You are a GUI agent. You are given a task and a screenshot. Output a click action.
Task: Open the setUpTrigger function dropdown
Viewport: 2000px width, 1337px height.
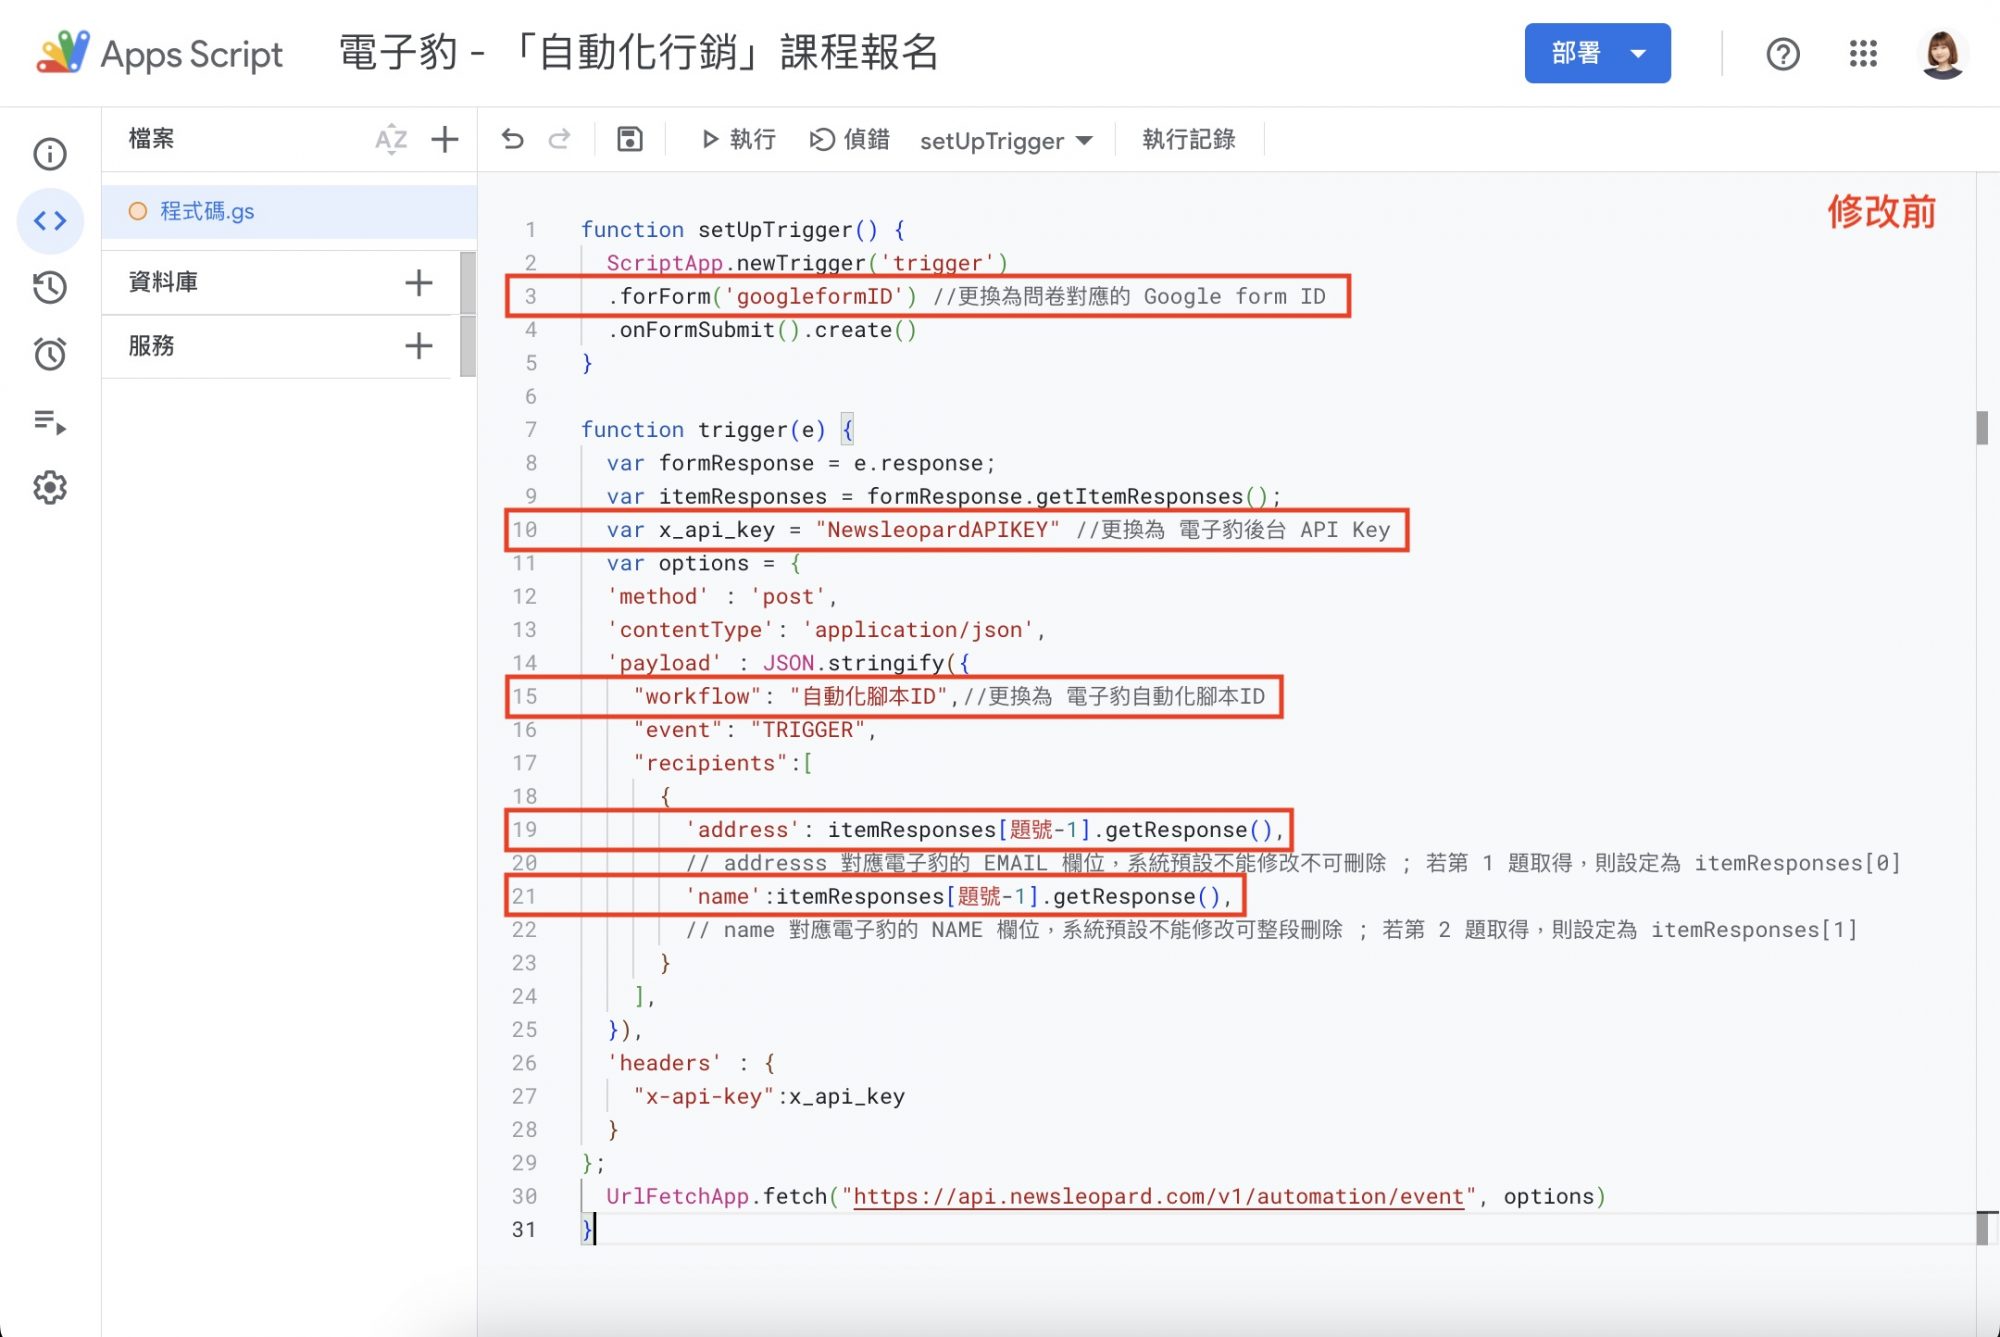tap(1005, 140)
